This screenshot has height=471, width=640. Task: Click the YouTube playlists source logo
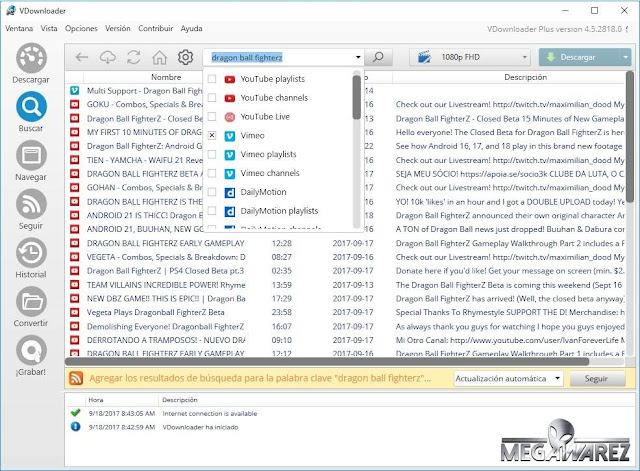pyautogui.click(x=230, y=79)
